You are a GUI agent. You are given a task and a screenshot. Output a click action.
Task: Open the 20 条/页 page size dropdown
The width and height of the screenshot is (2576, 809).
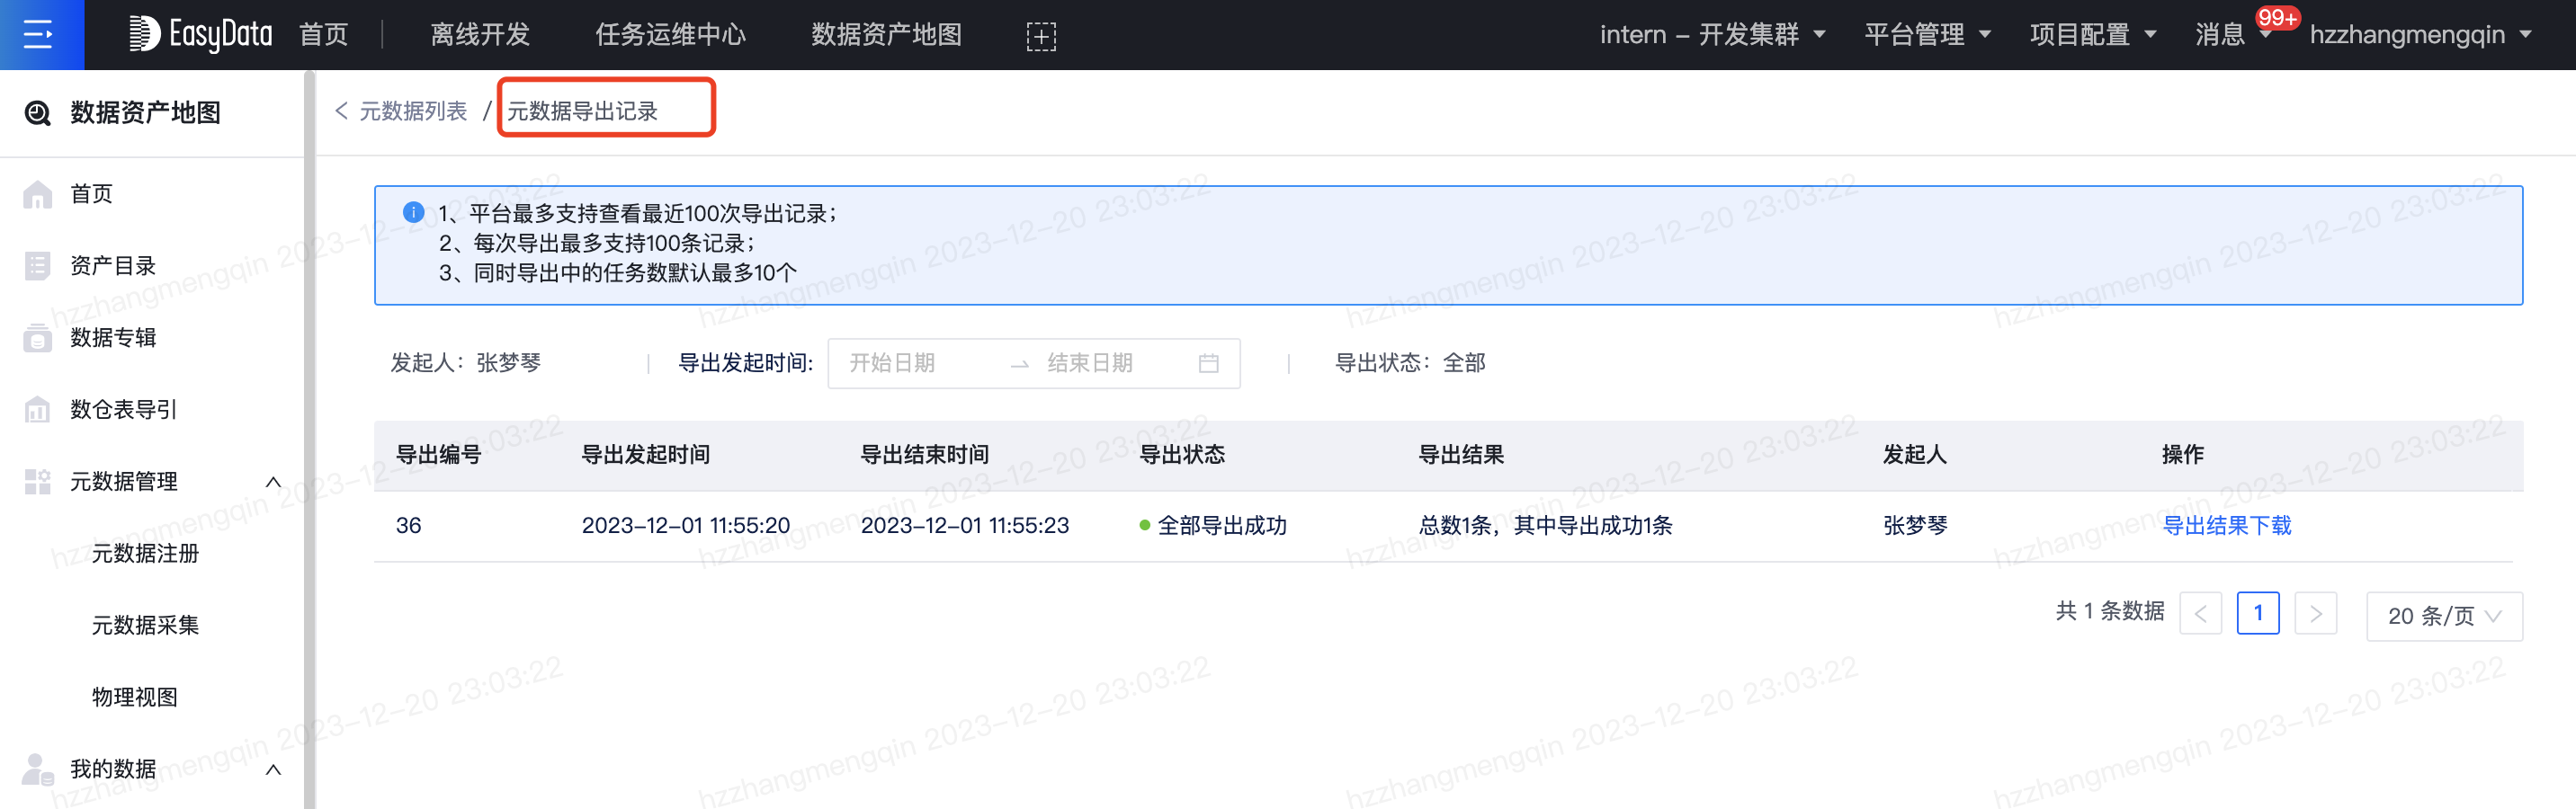pos(2443,616)
